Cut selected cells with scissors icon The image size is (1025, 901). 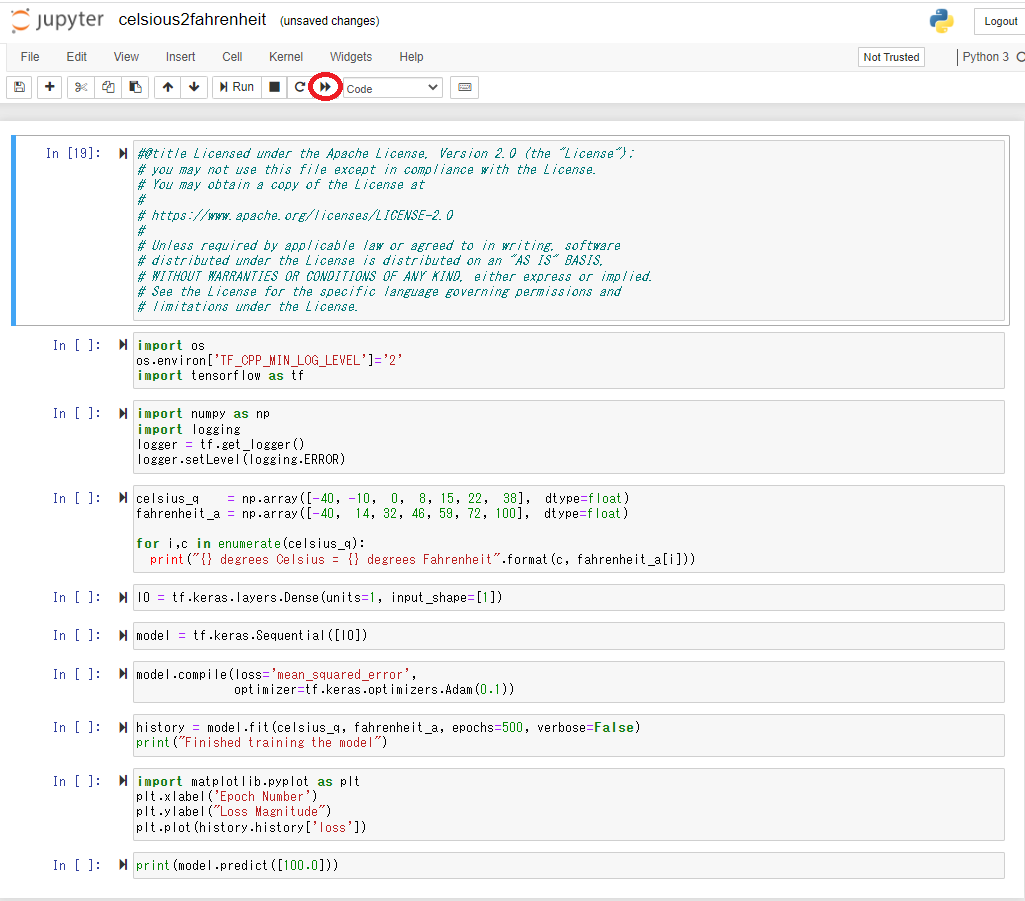[x=81, y=88]
